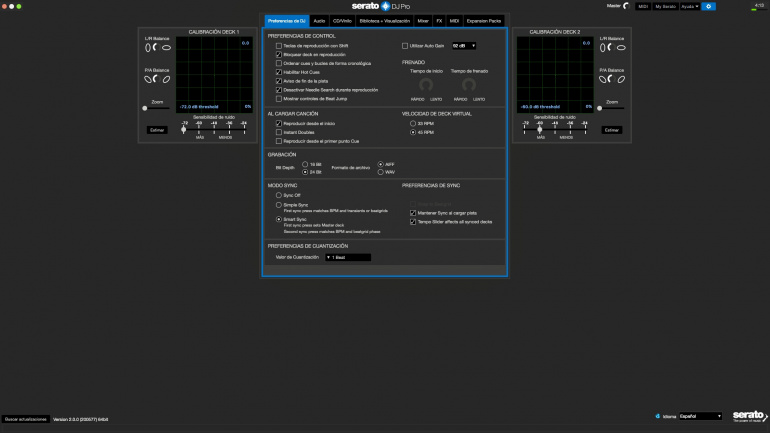Select 33 RPM virtual deck speed
This screenshot has height=433, width=770.
tap(412, 123)
